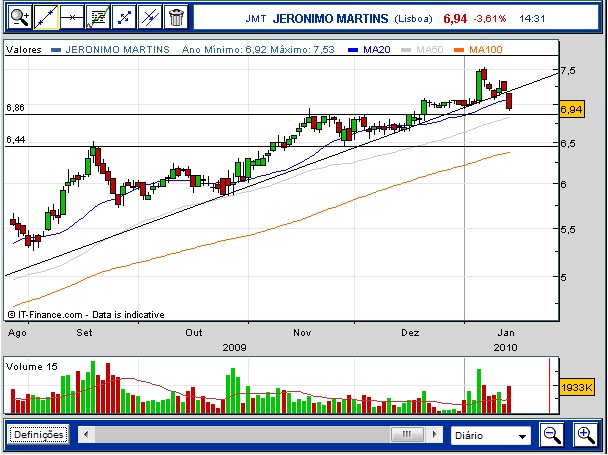Click the 6,44 horizontal line label
Viewport: 608px width, 455px height.
(16, 140)
